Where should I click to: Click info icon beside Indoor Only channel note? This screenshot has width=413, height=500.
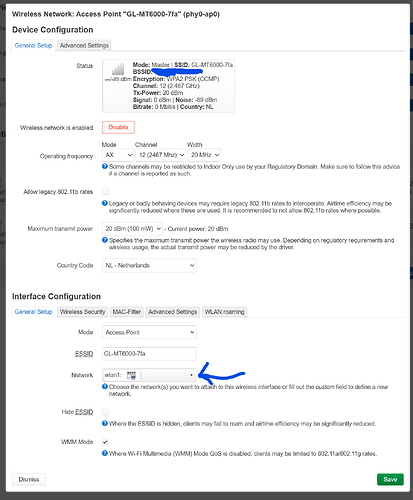[105, 166]
